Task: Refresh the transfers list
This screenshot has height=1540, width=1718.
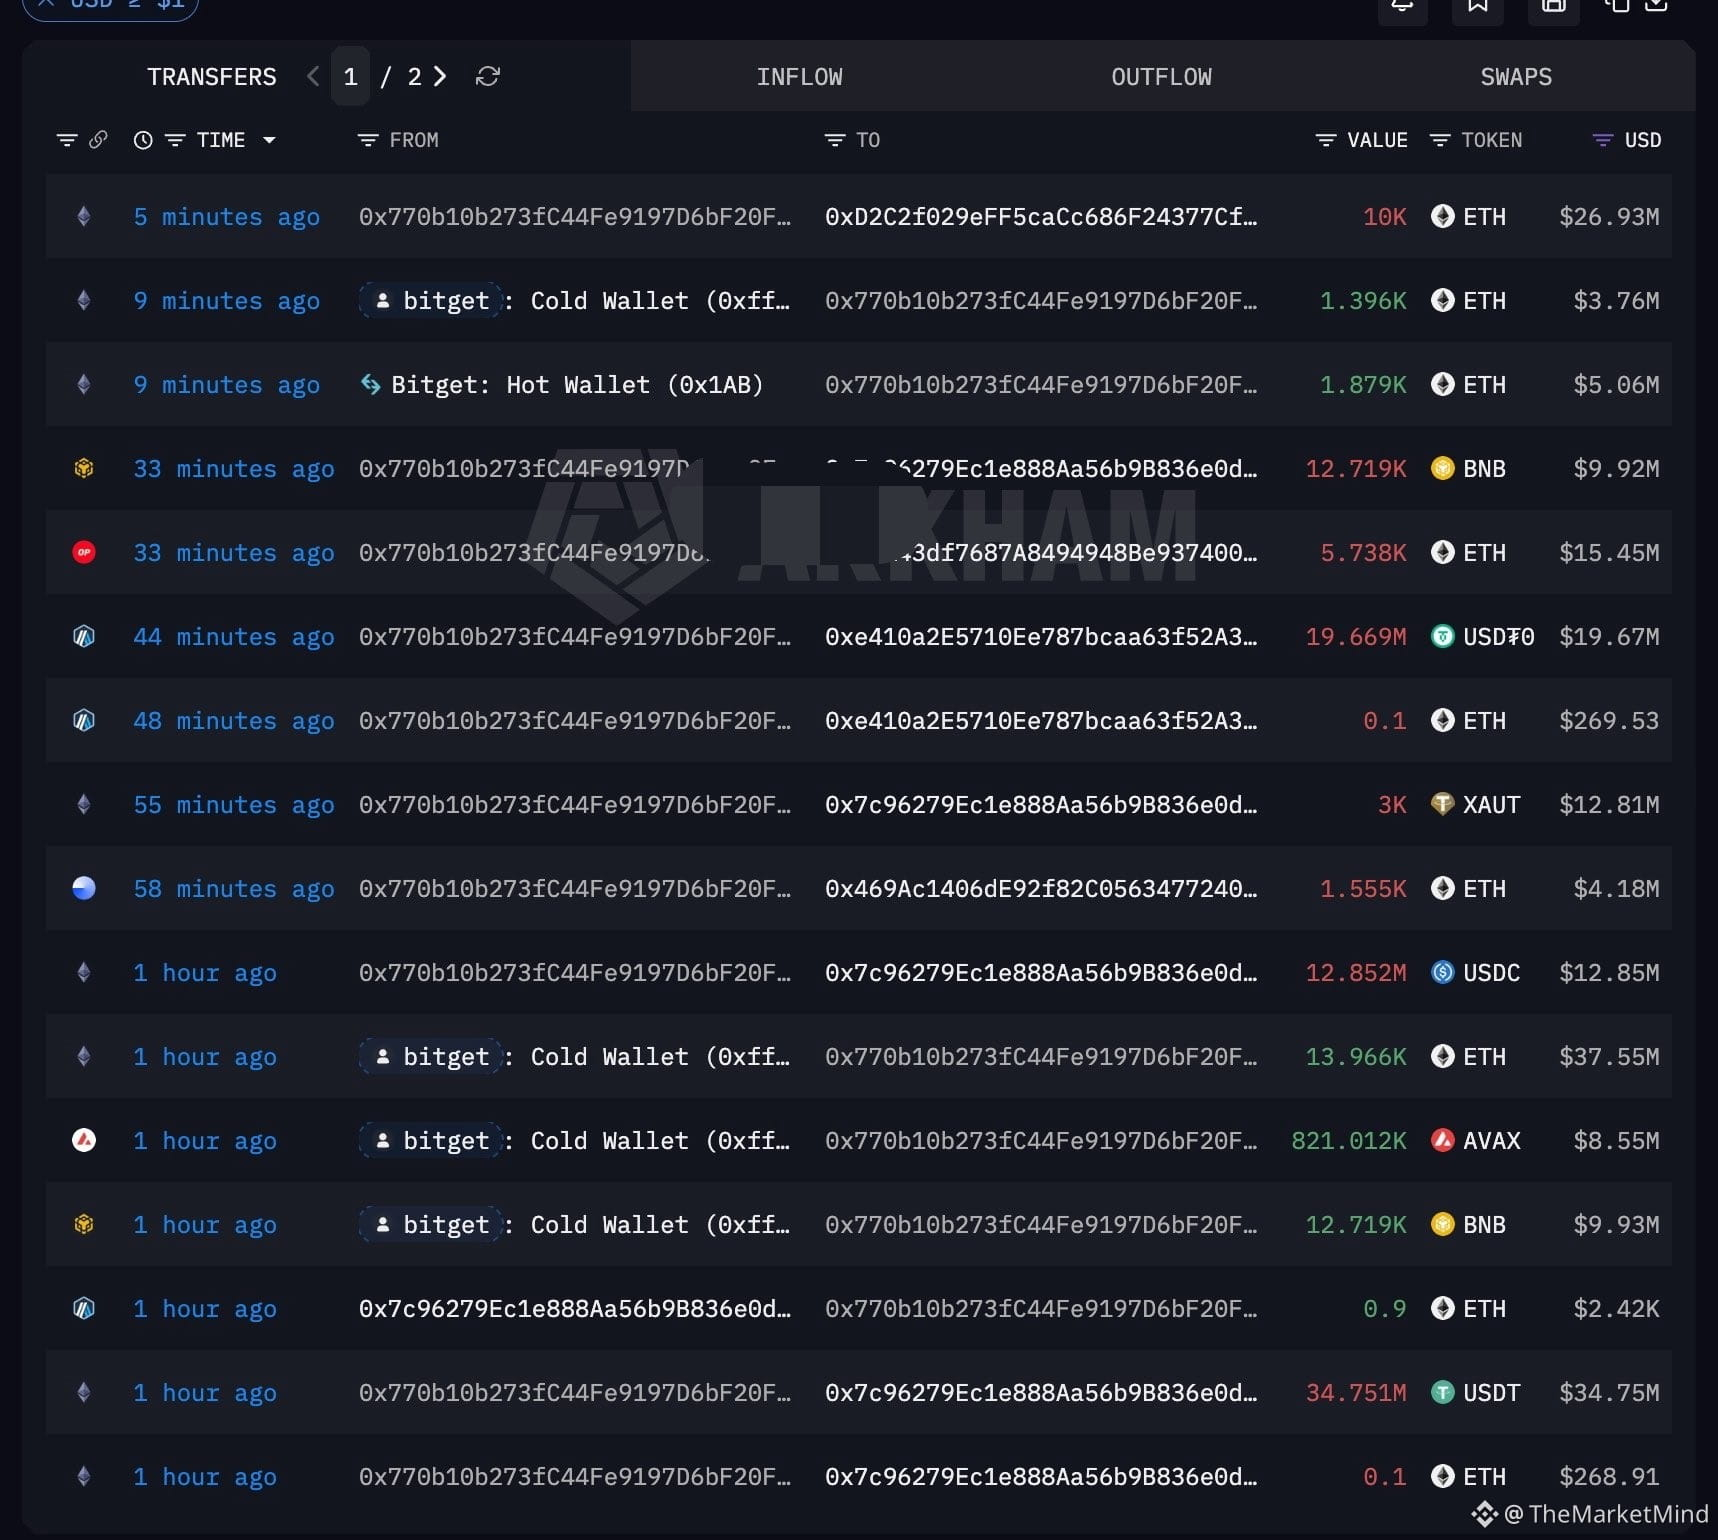Action: click(x=488, y=76)
